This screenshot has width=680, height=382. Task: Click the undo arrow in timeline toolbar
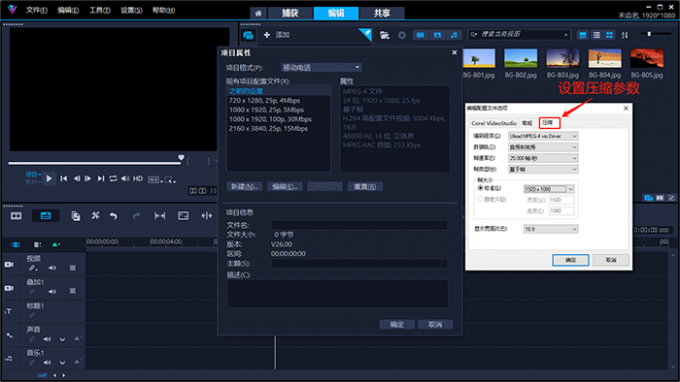(114, 215)
